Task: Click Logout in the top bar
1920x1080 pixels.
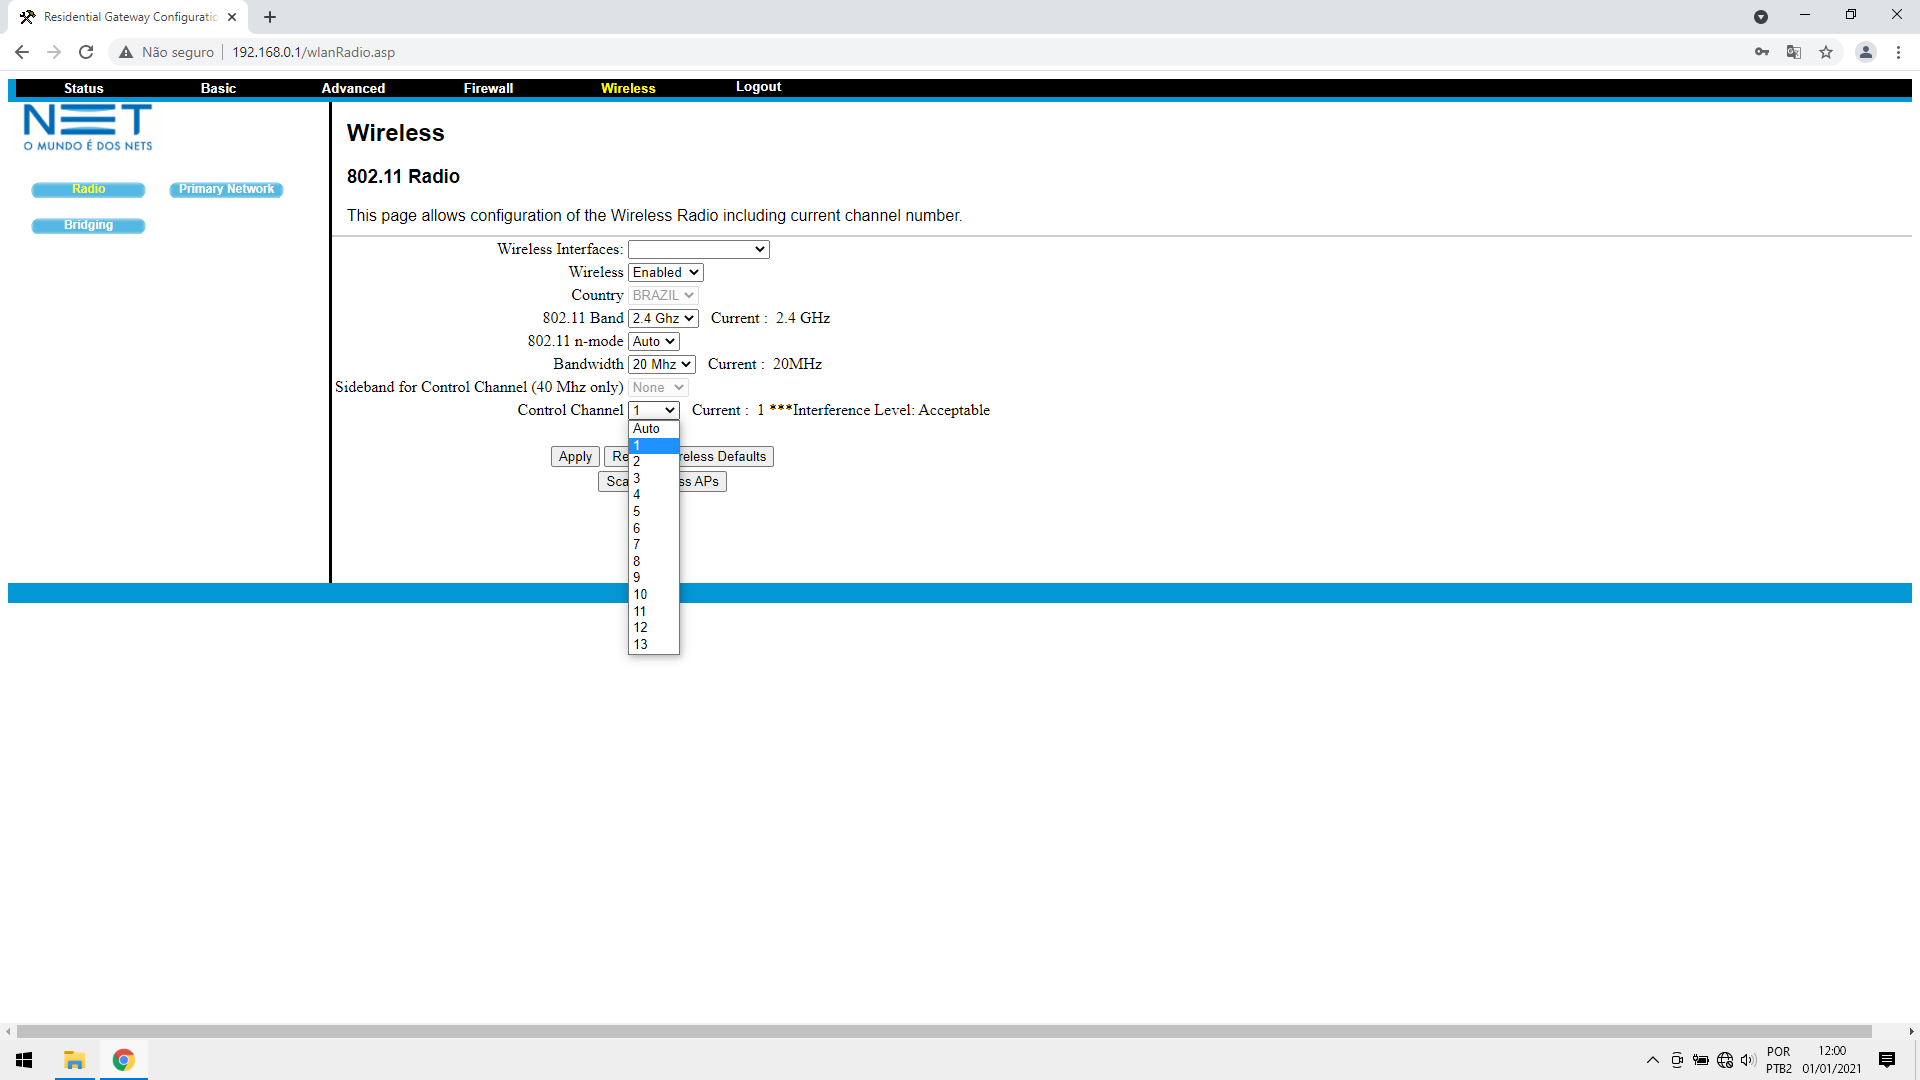Action: [x=759, y=87]
